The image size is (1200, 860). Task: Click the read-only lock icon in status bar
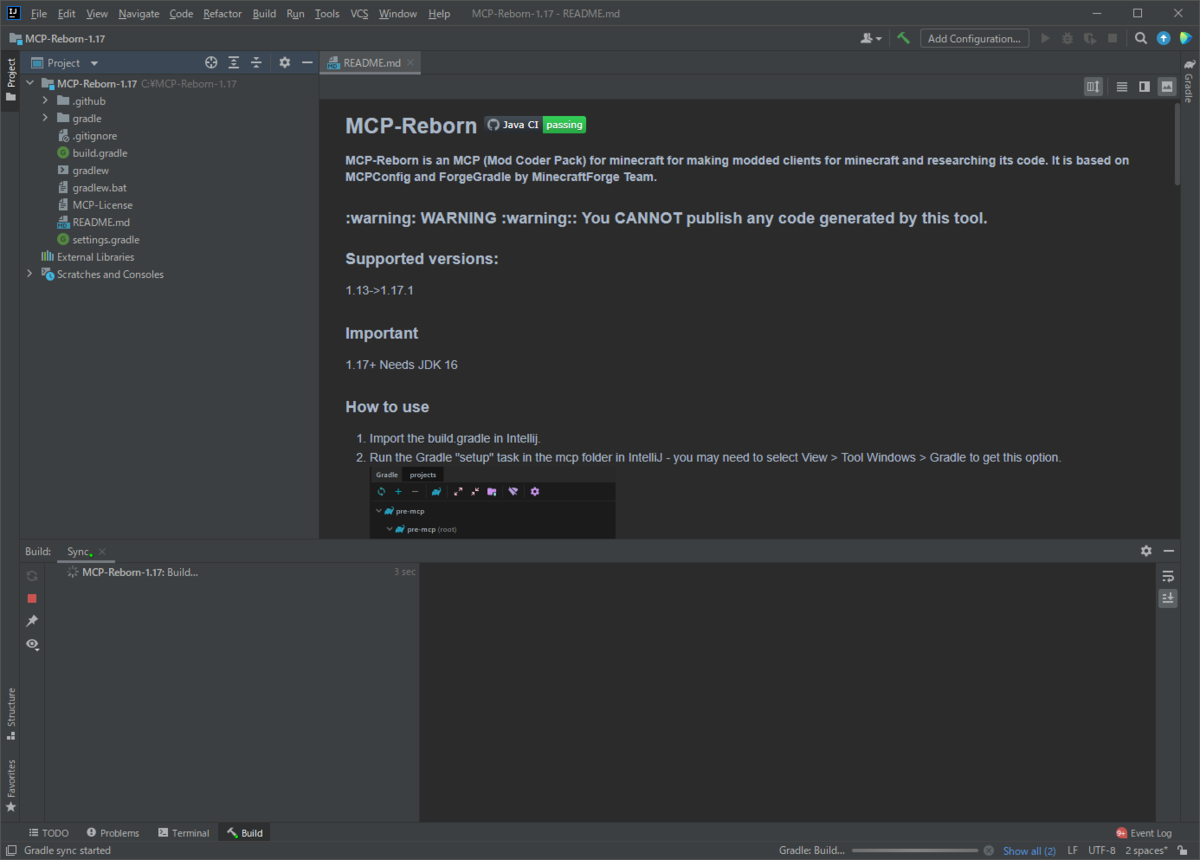coord(1181,851)
